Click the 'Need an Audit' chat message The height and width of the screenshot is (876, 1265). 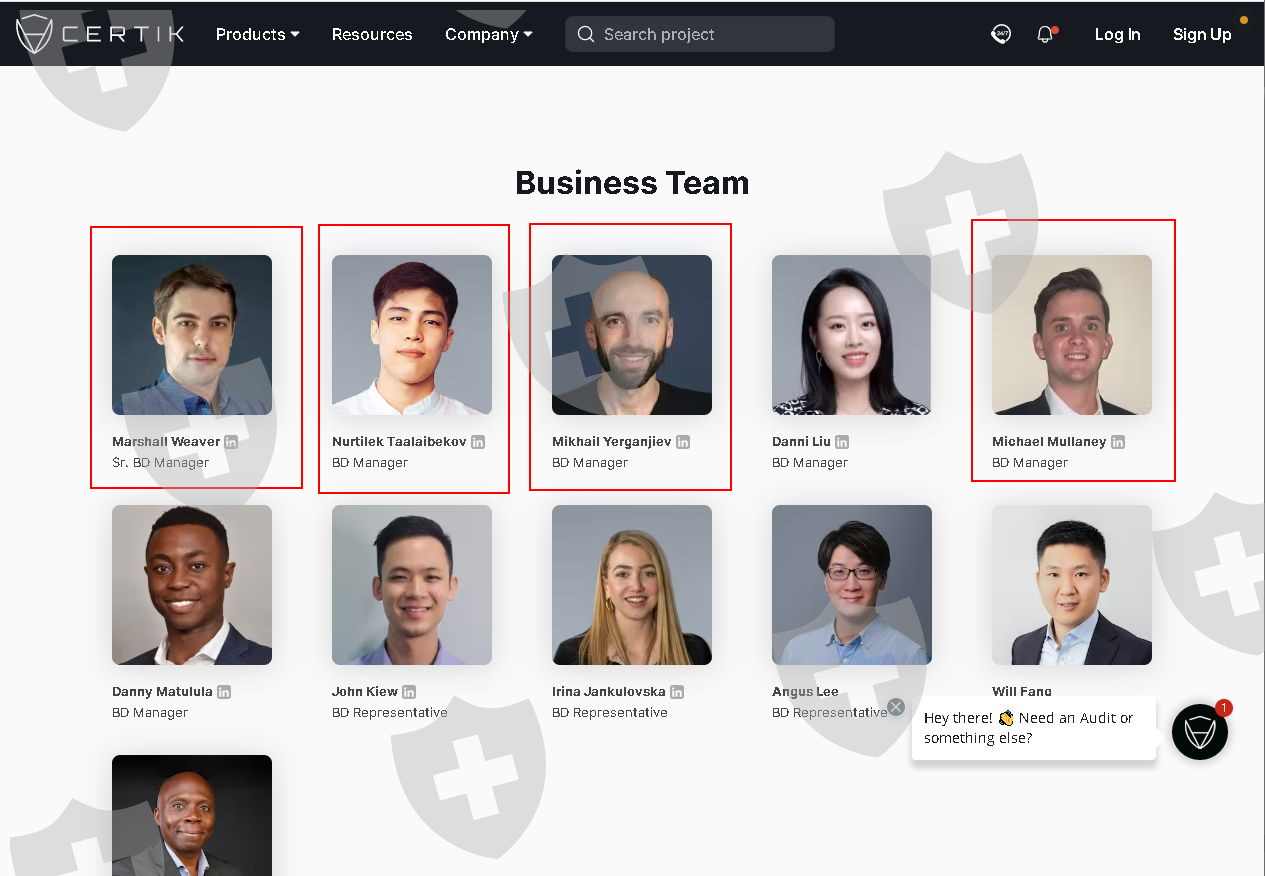(x=1034, y=728)
